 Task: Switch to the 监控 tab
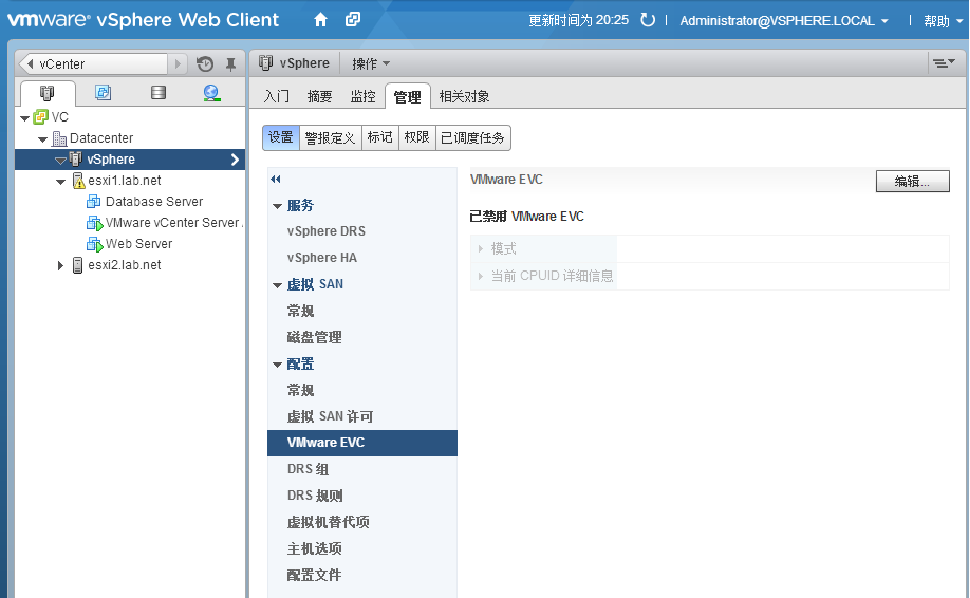[x=363, y=96]
